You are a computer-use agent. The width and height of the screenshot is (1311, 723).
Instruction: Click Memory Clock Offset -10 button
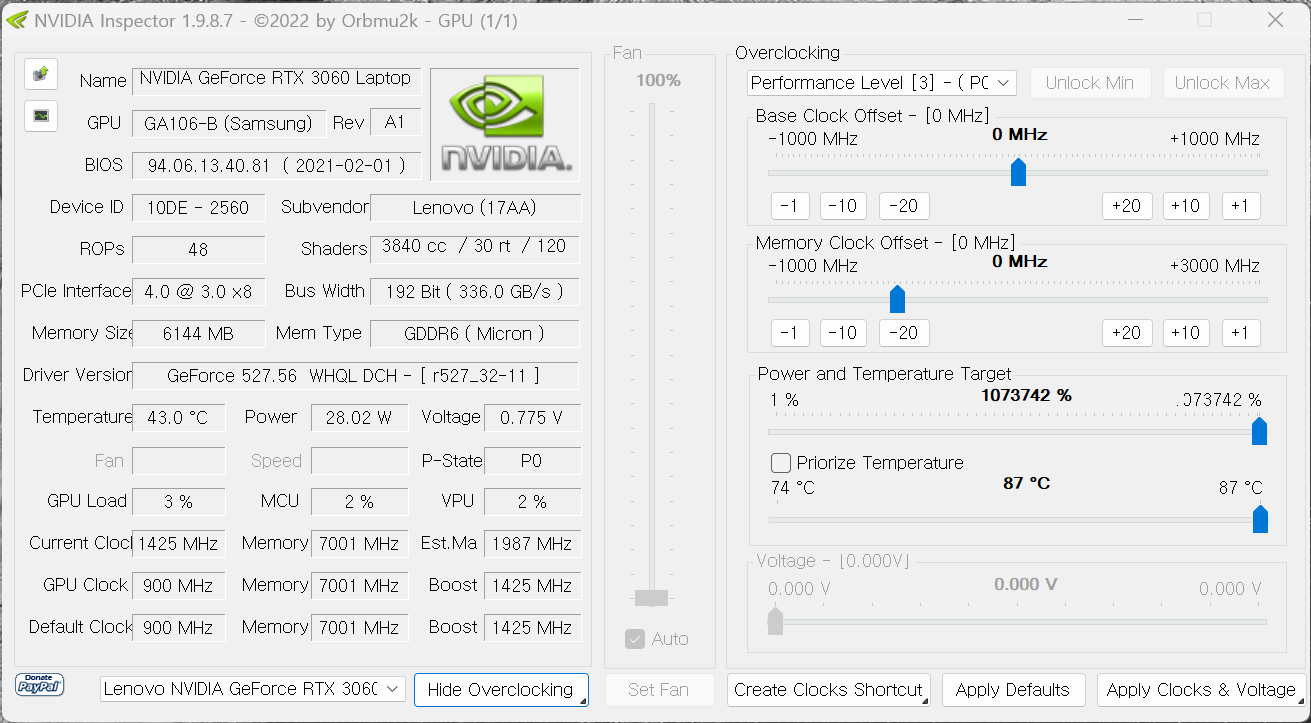point(843,333)
